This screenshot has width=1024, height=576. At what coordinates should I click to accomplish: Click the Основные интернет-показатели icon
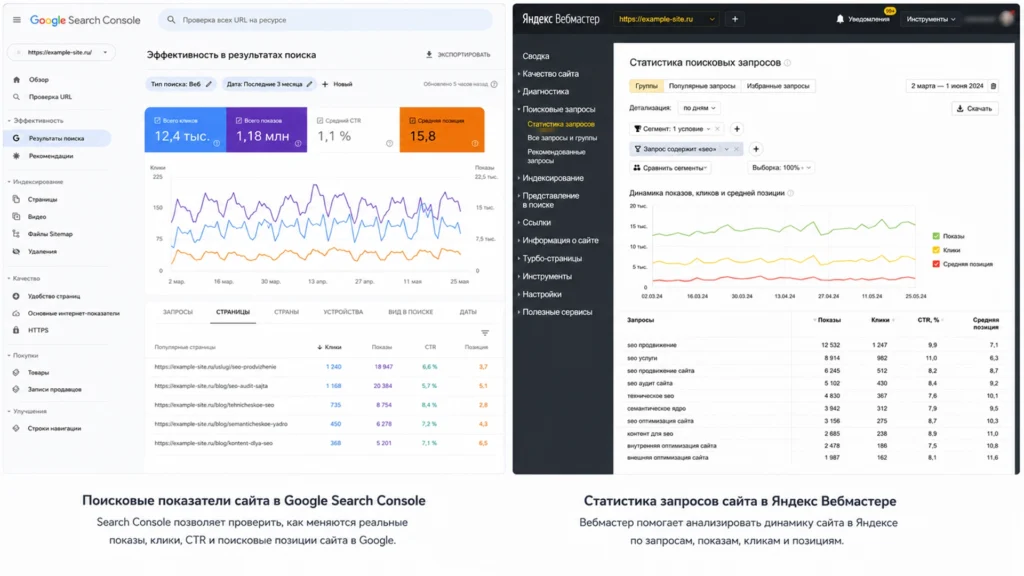click(16, 313)
